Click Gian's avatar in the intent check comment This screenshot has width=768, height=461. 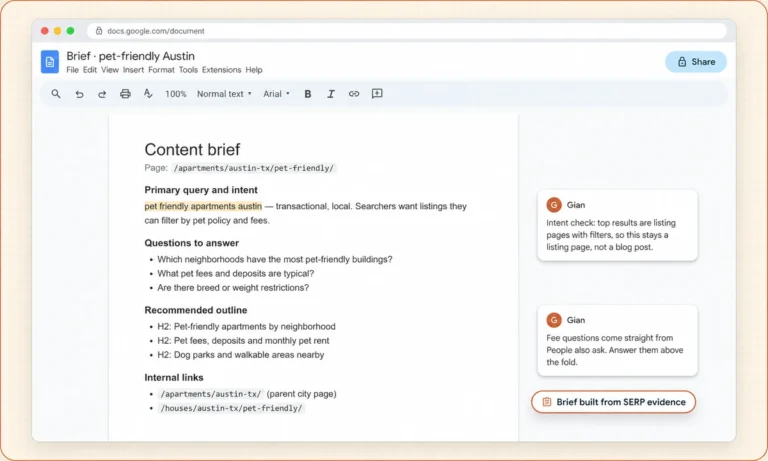(x=554, y=205)
